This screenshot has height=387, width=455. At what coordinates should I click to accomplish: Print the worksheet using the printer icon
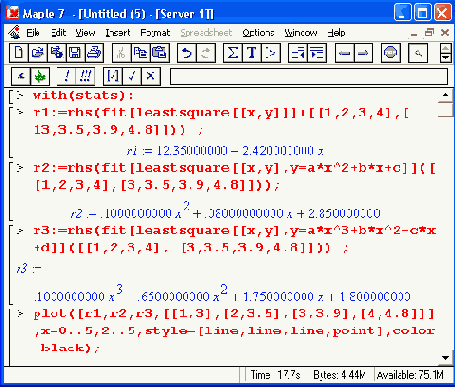(94, 53)
